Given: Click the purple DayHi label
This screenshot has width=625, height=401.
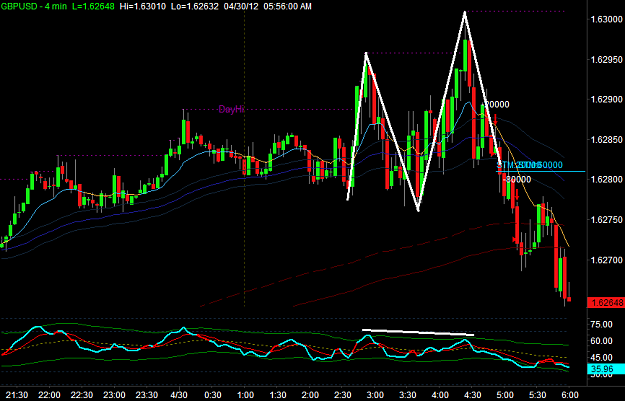Looking at the screenshot, I should 231,110.
